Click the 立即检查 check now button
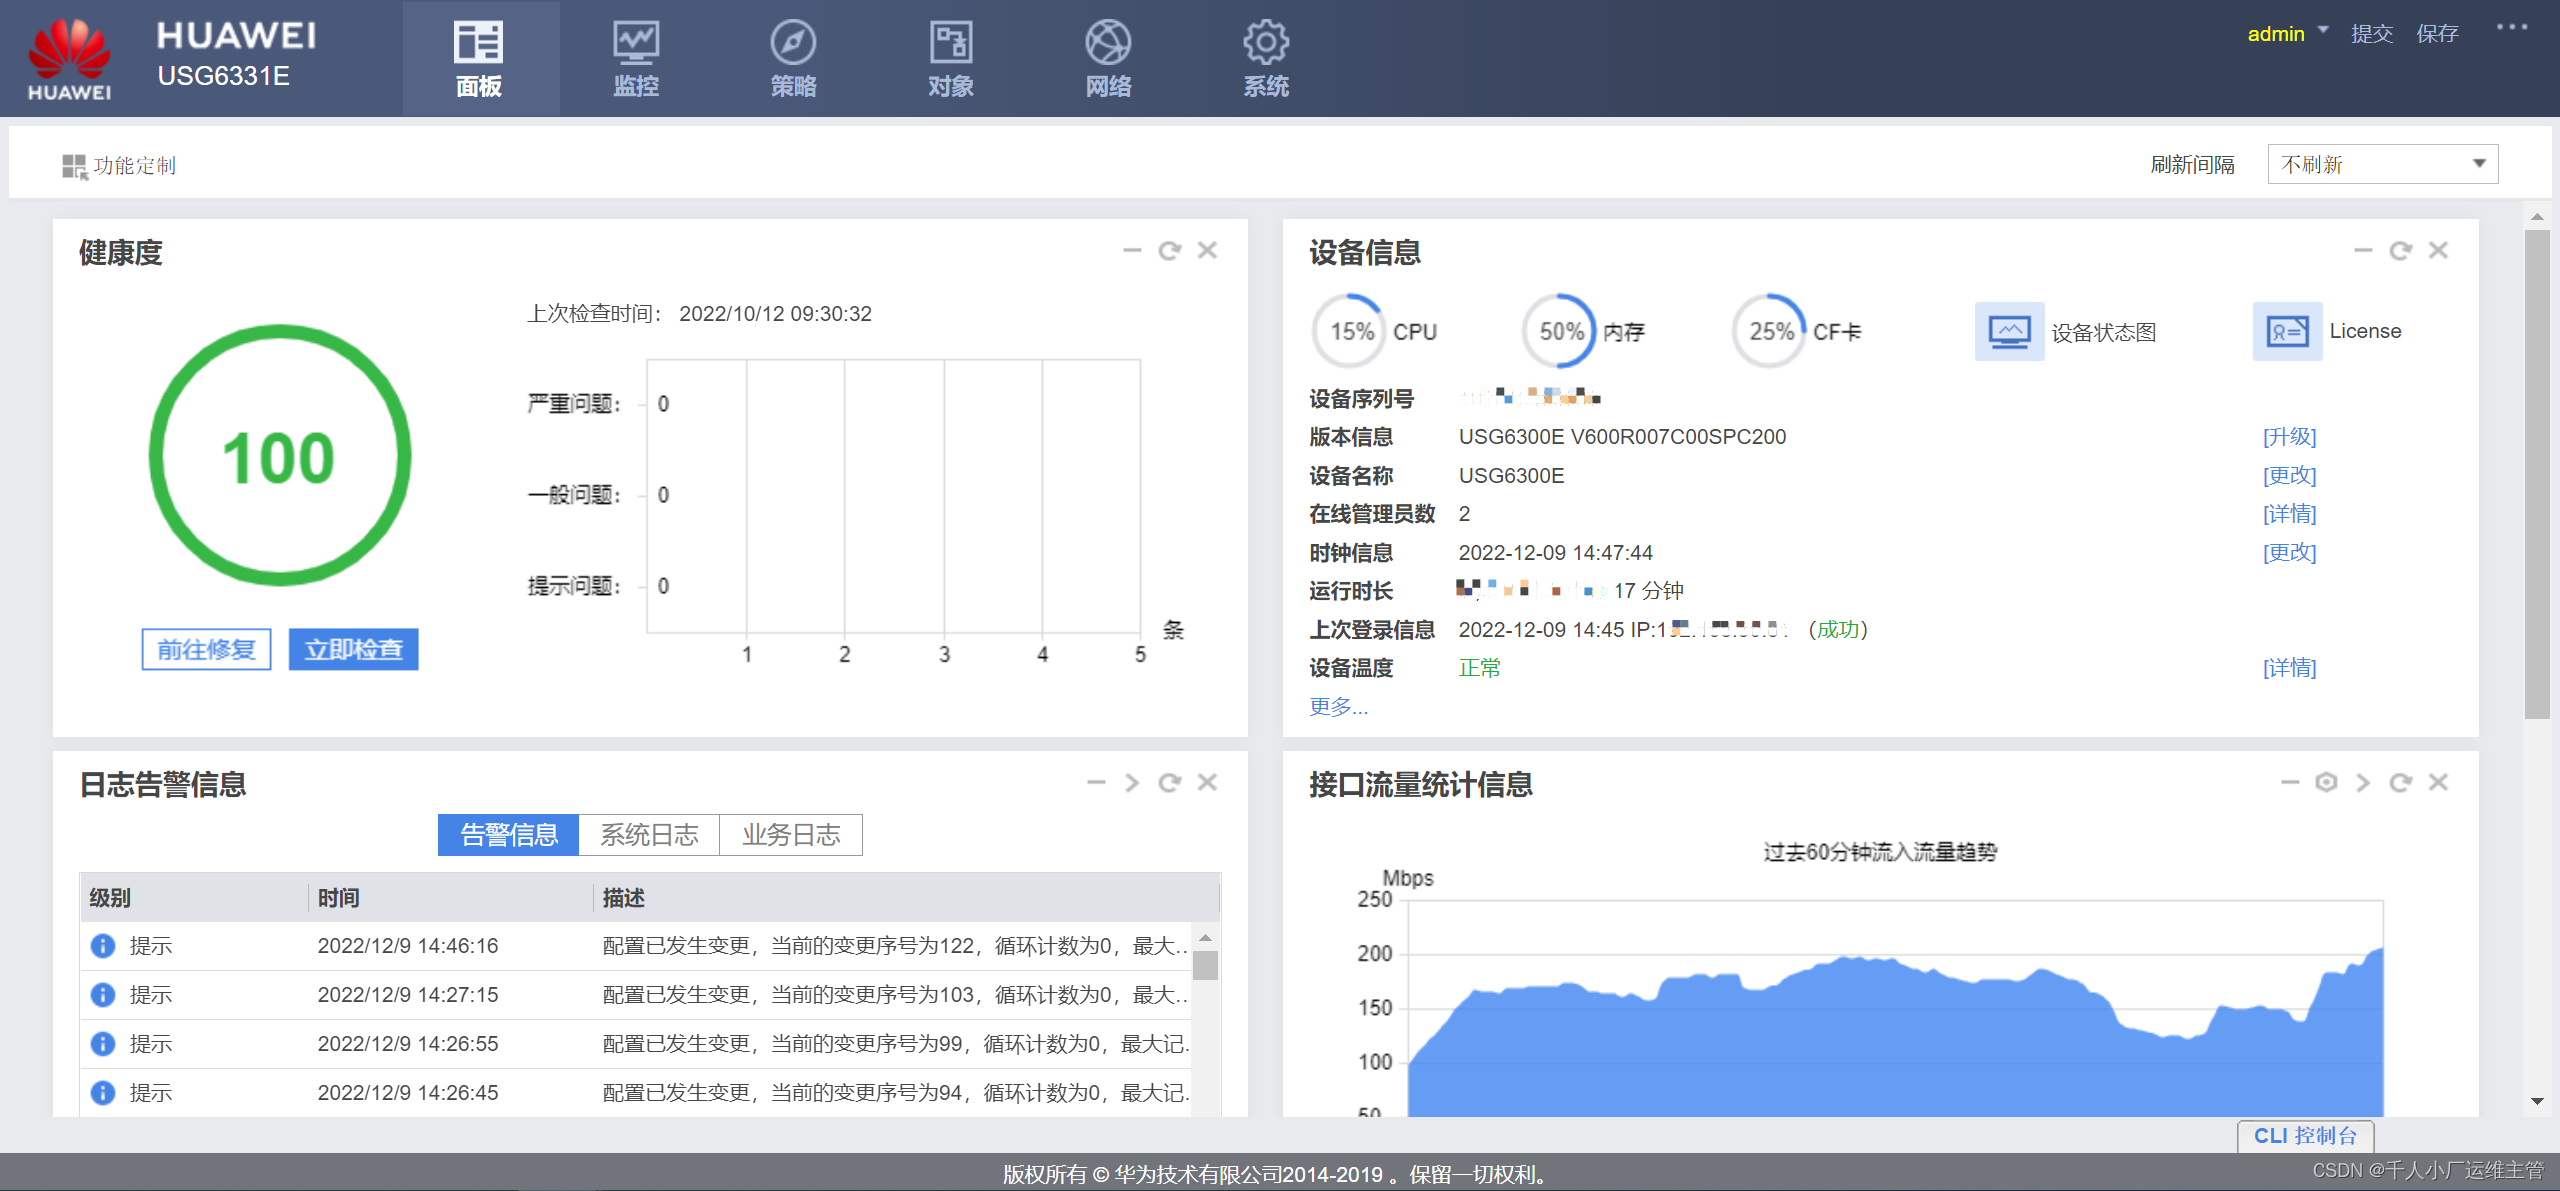This screenshot has width=2560, height=1191. coord(353,650)
